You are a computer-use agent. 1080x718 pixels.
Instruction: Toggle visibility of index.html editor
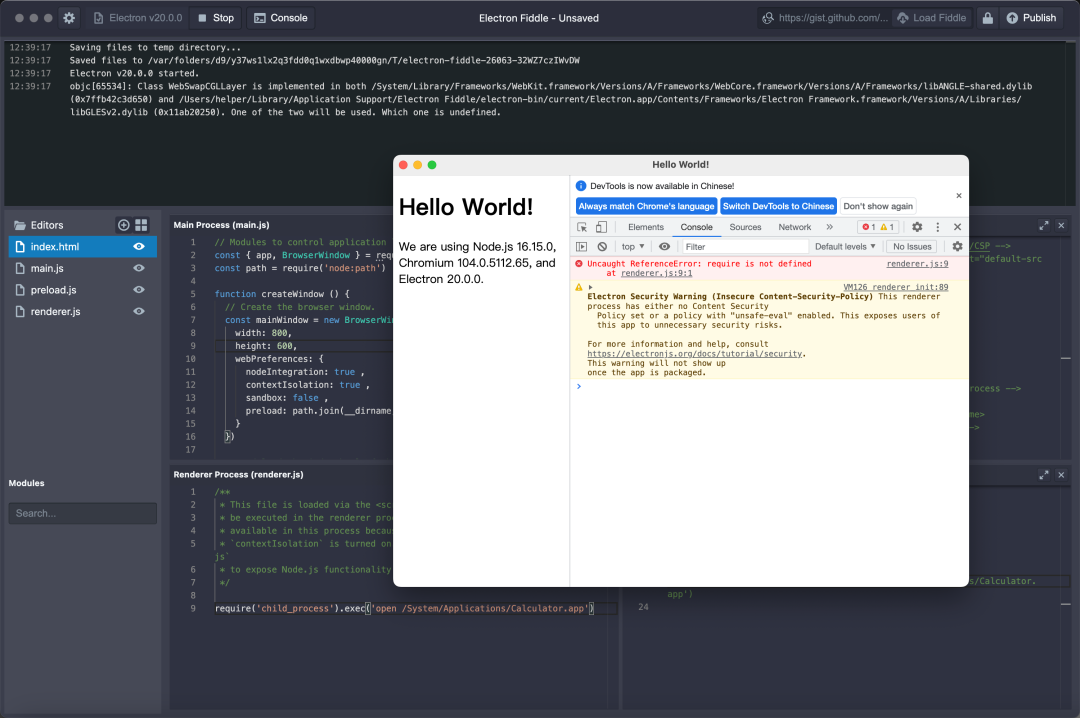tap(138, 247)
